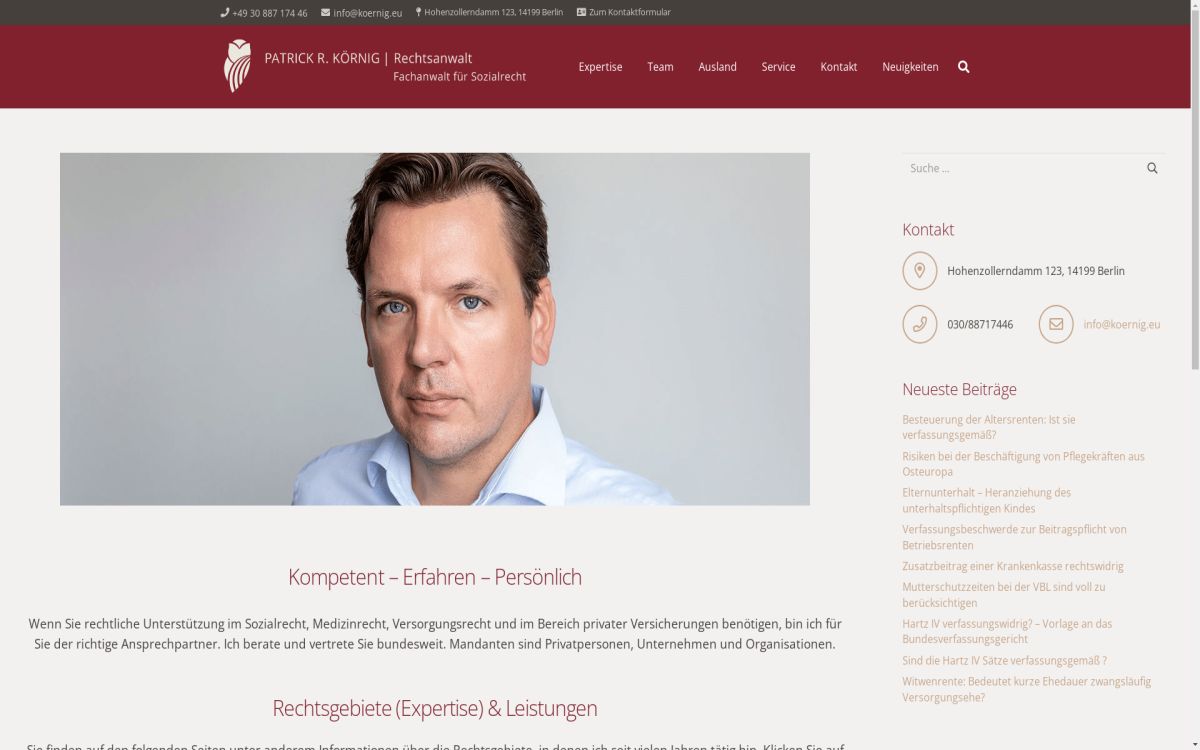This screenshot has width=1200, height=750.
Task: Click the info@koernig.eu sidebar email link
Action: 1121,324
